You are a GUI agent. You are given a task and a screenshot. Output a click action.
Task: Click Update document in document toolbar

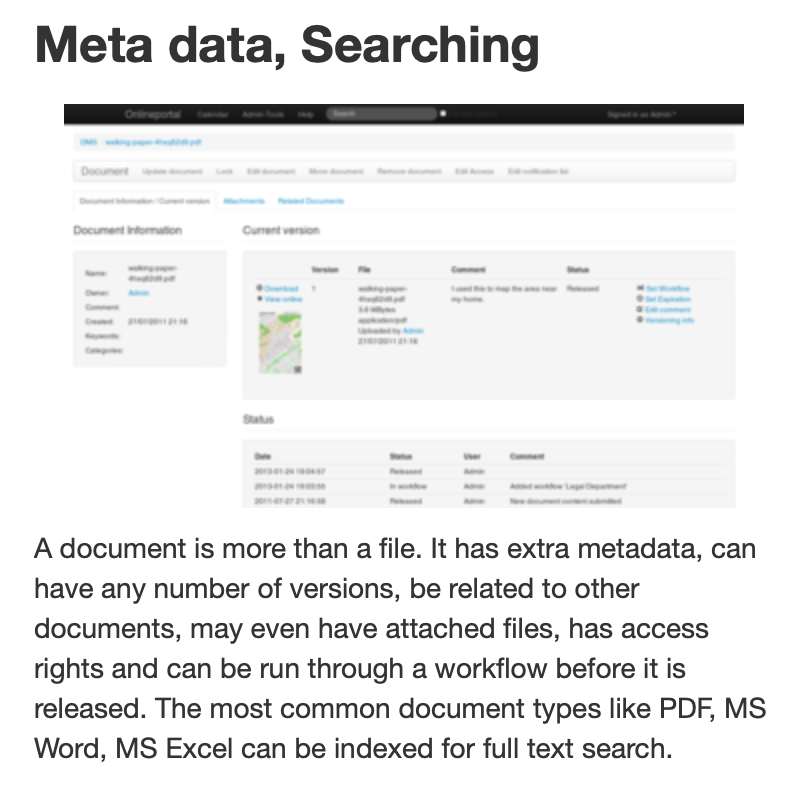click(172, 172)
